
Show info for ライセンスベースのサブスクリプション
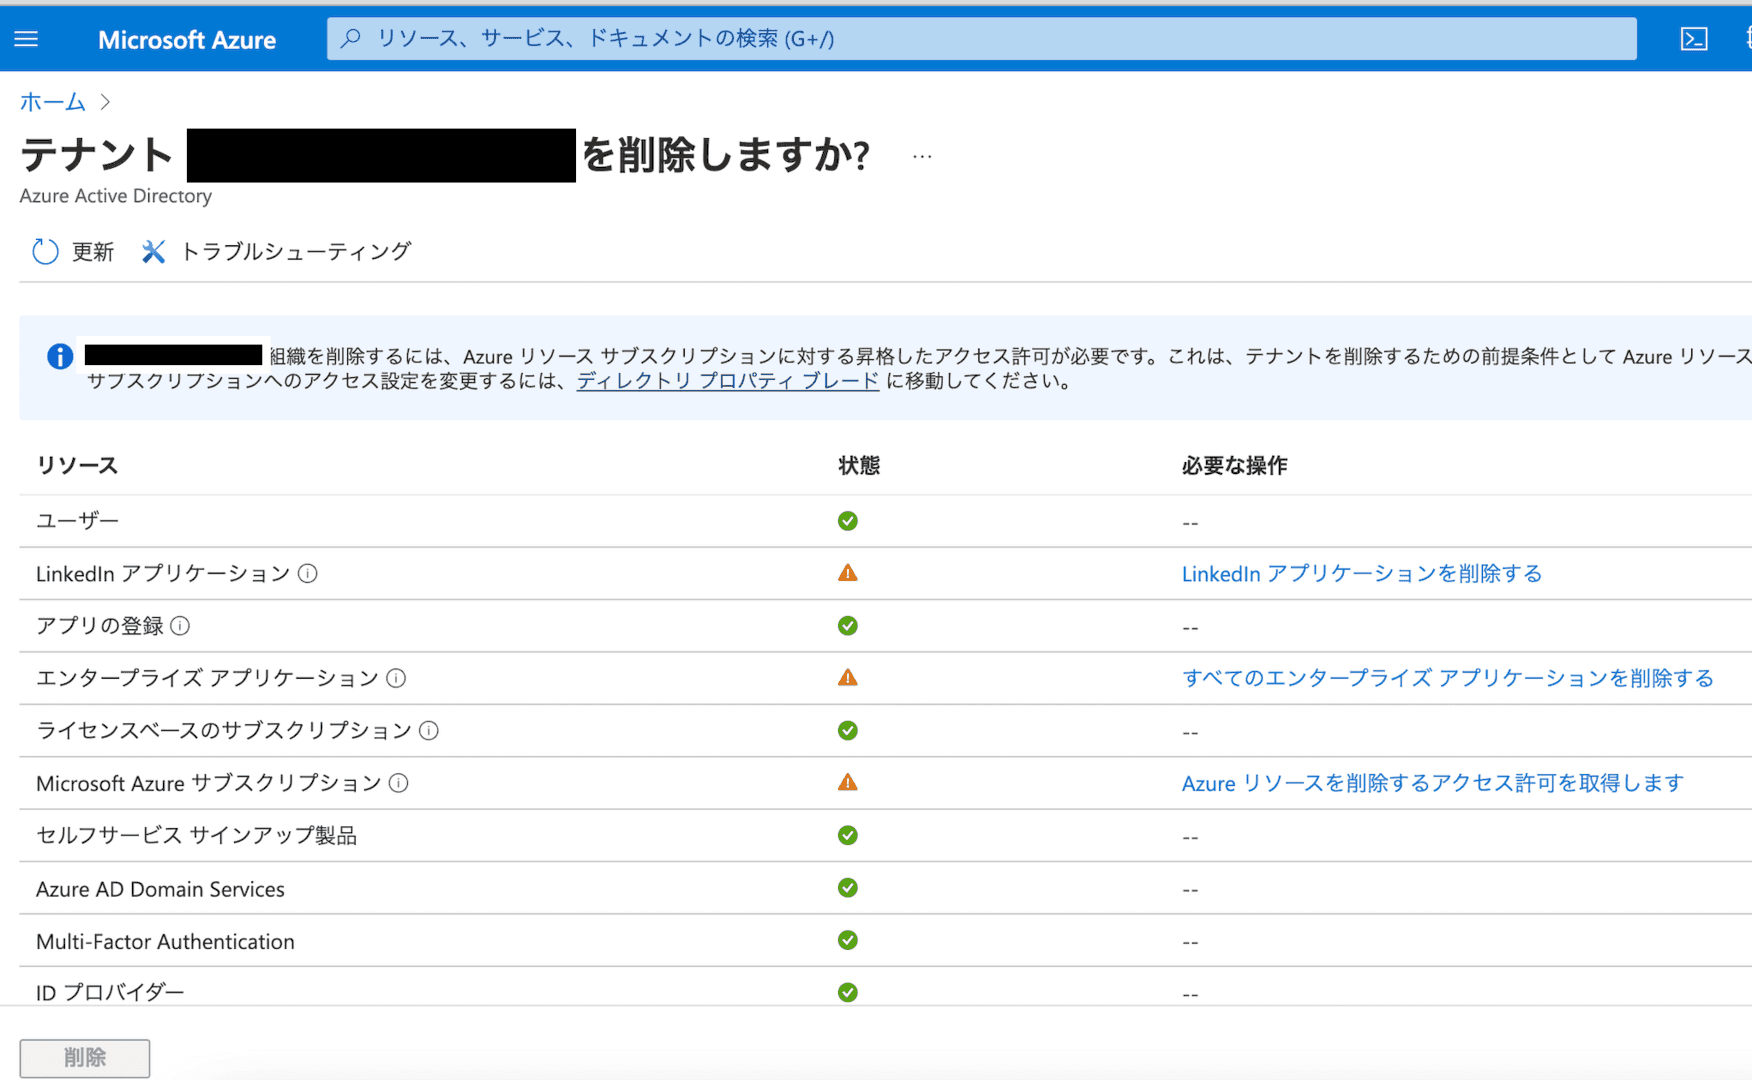pyautogui.click(x=429, y=731)
